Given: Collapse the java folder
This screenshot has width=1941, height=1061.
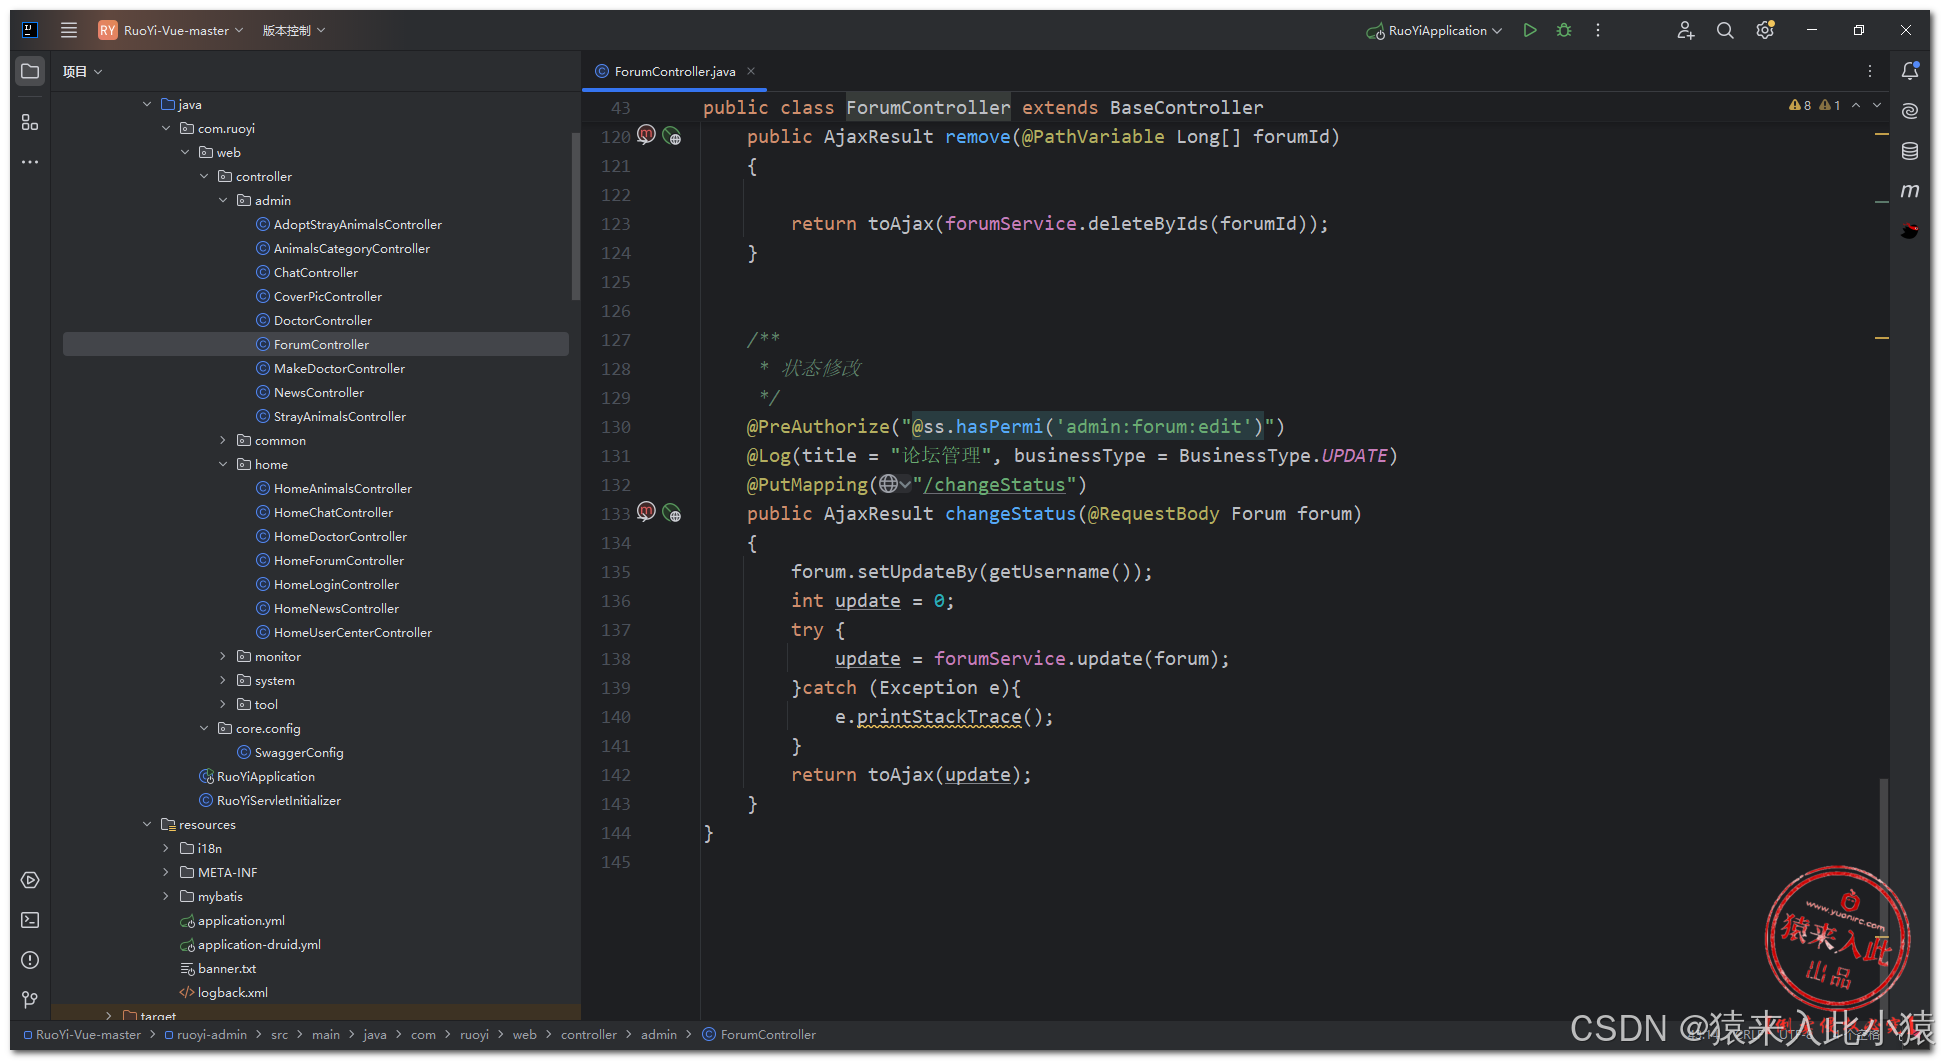Looking at the screenshot, I should click(147, 104).
